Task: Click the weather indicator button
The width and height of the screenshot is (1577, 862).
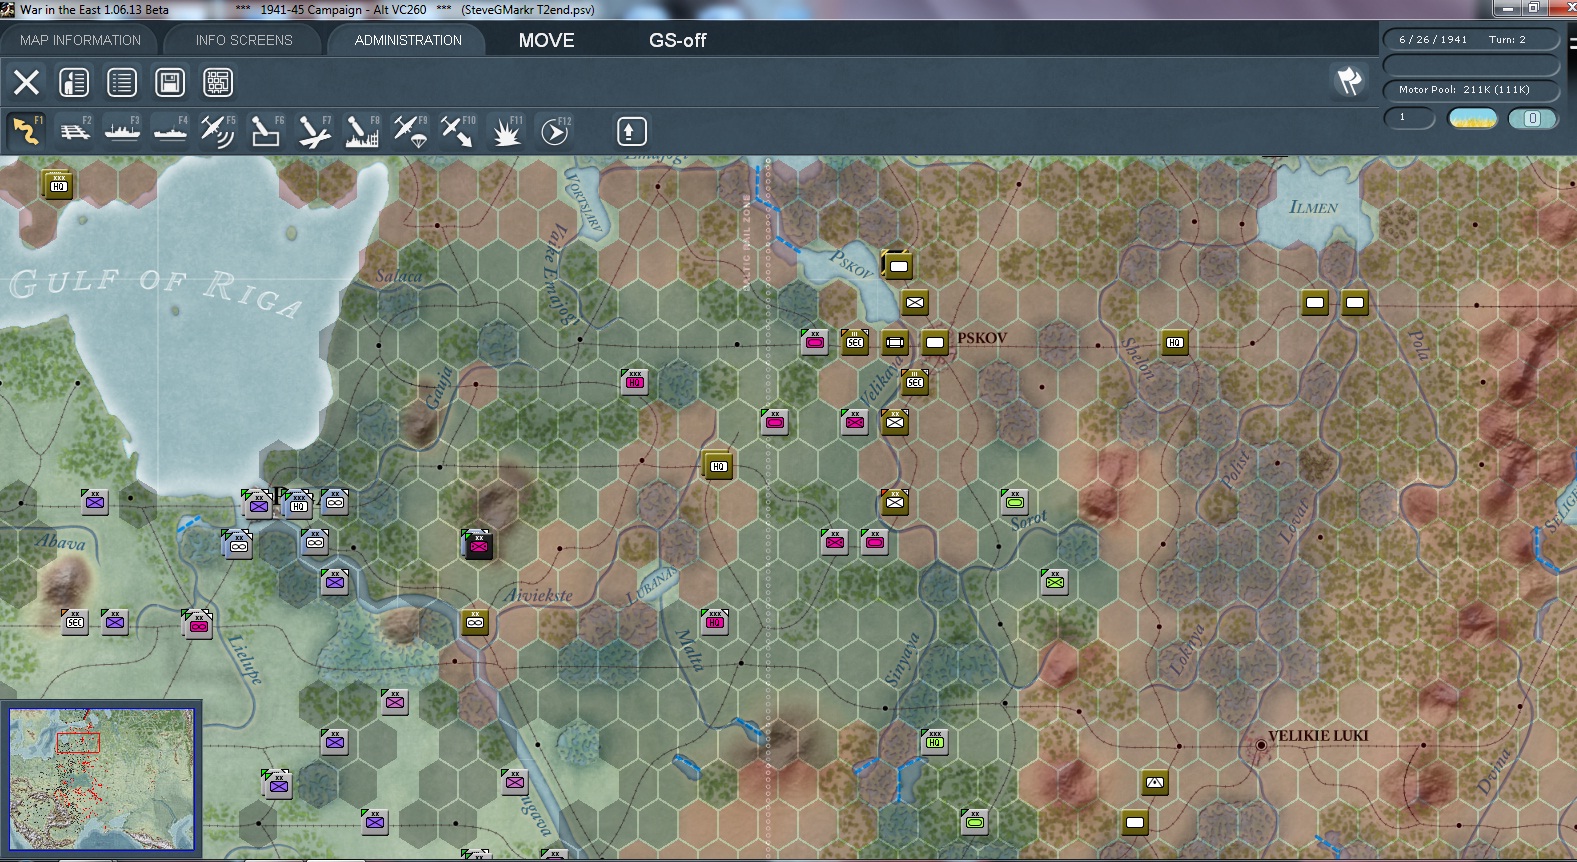Action: tap(1472, 118)
